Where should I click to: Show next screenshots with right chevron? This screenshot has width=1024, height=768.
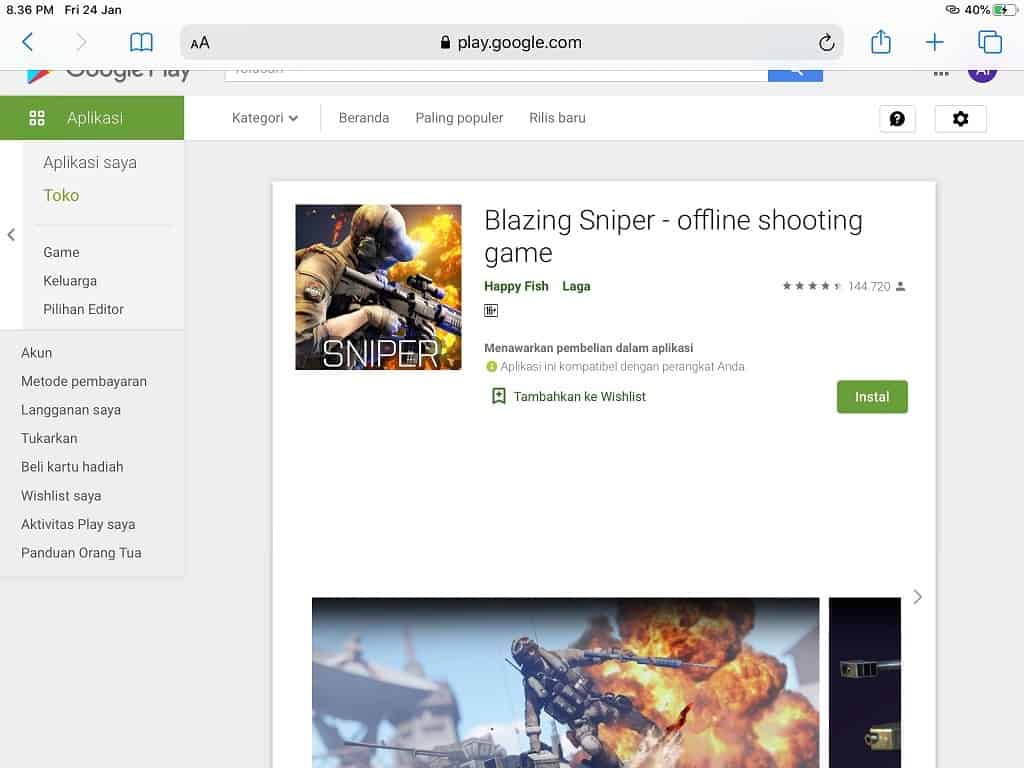click(x=918, y=597)
